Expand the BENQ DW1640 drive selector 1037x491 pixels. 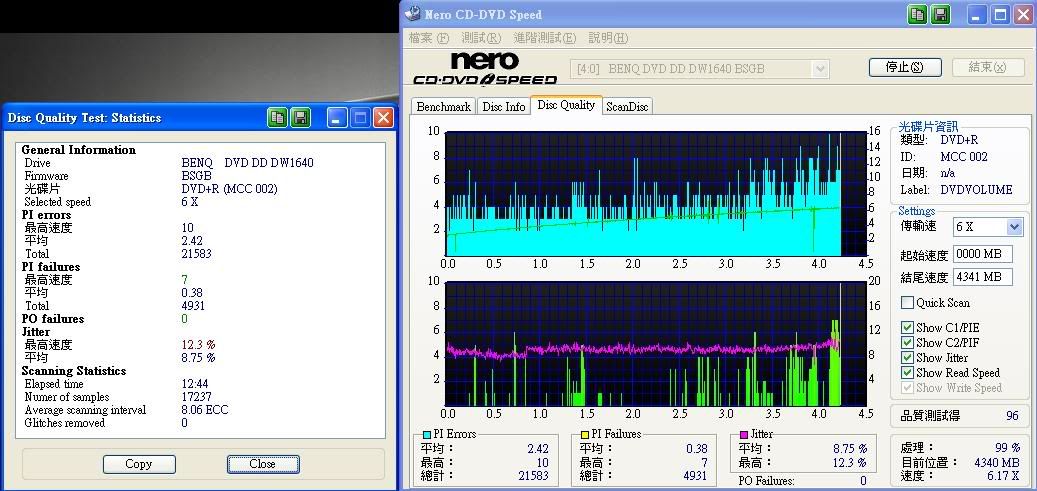[x=820, y=69]
